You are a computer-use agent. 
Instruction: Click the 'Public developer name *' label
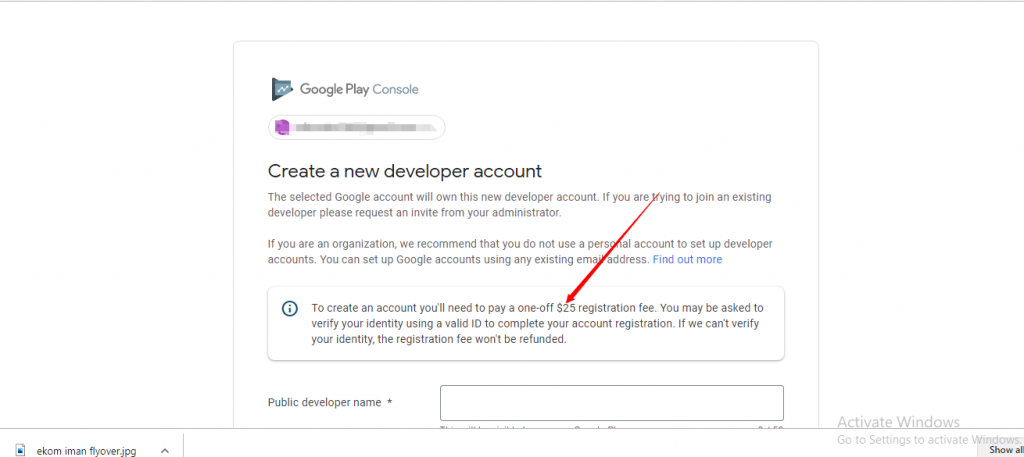[330, 402]
